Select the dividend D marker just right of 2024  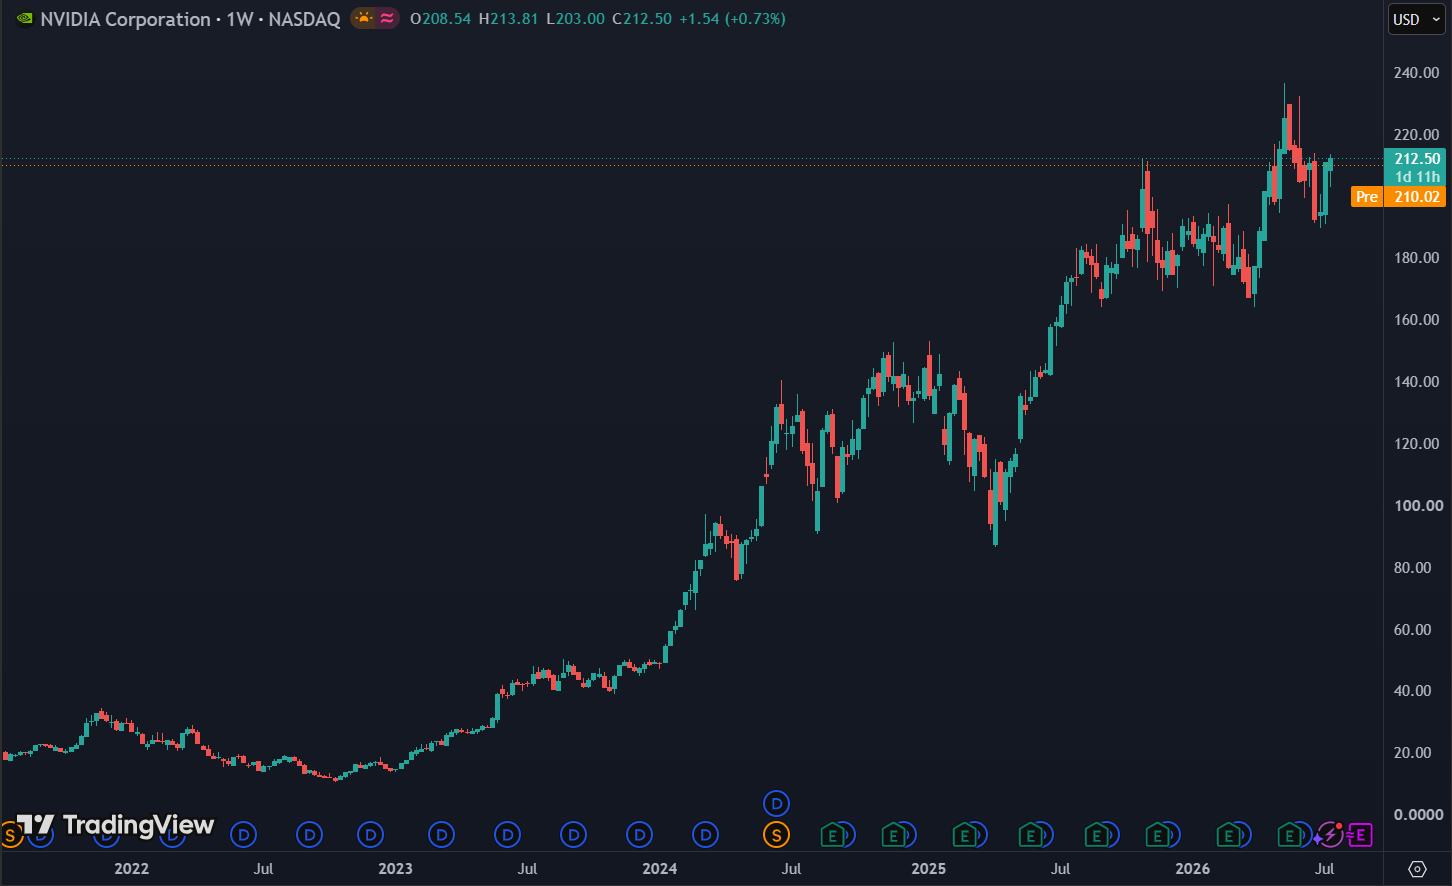(706, 834)
